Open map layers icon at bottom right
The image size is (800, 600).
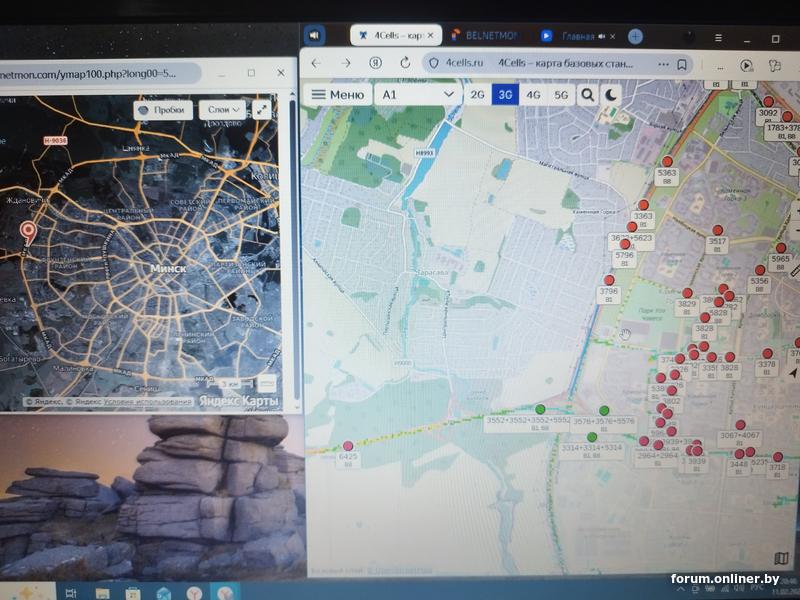coord(781,558)
